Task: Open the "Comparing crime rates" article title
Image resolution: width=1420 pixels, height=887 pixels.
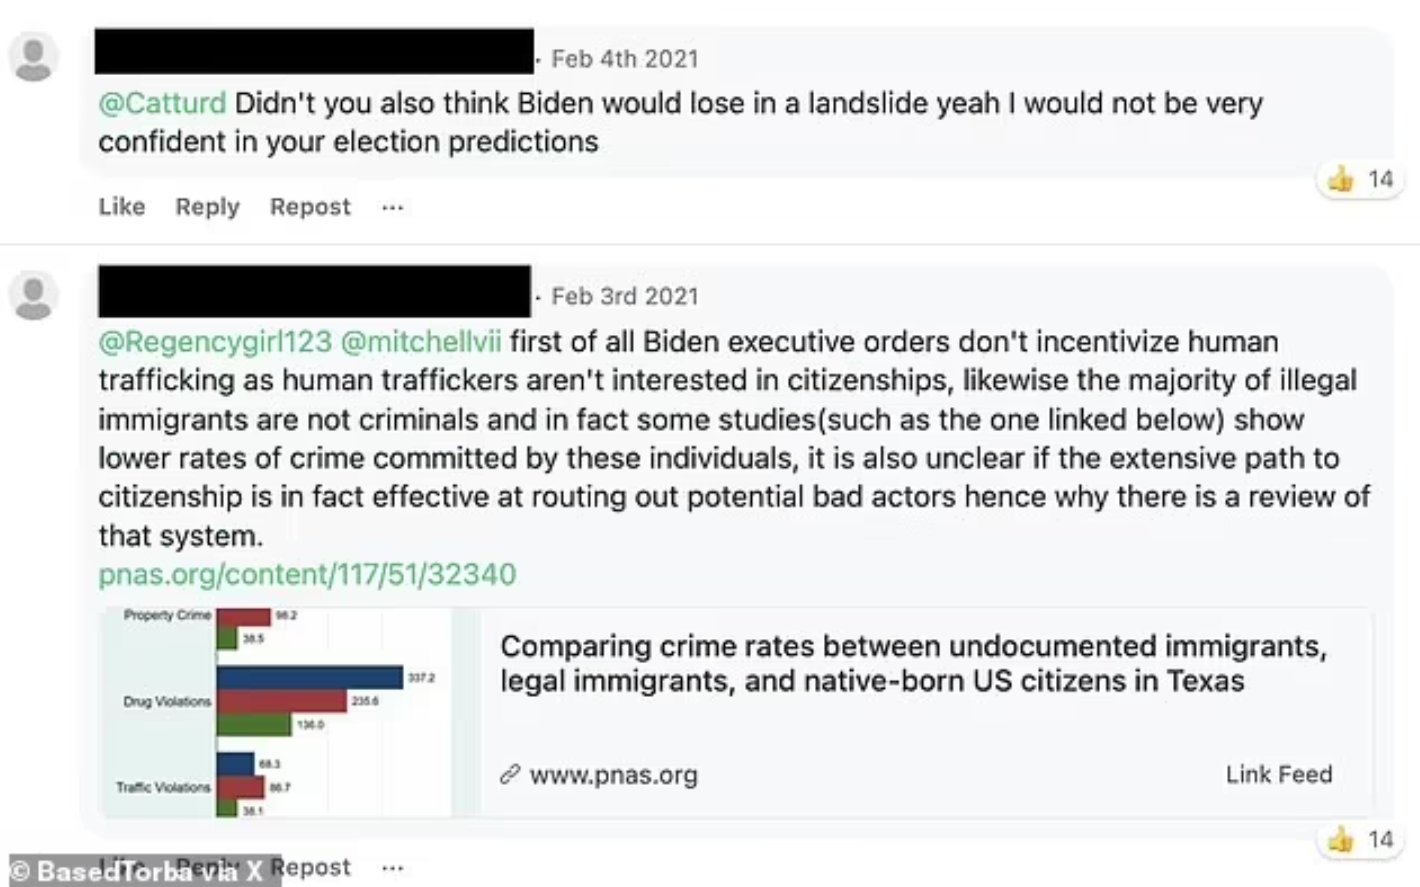Action: [x=913, y=663]
